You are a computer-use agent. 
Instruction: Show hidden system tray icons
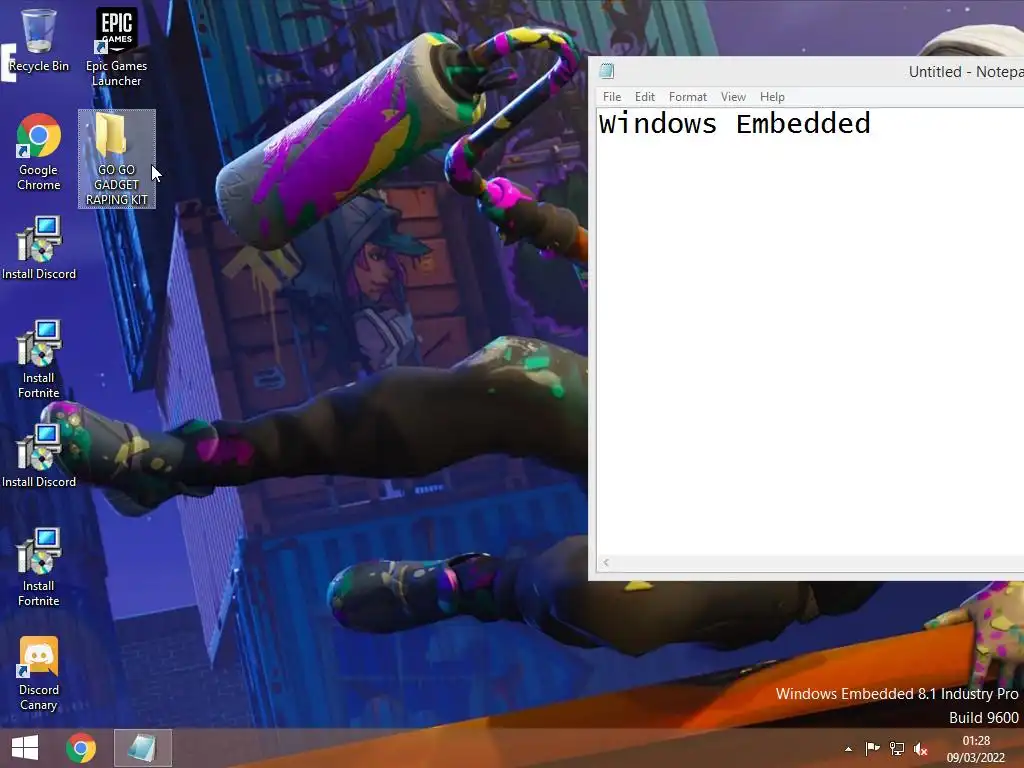[848, 749]
